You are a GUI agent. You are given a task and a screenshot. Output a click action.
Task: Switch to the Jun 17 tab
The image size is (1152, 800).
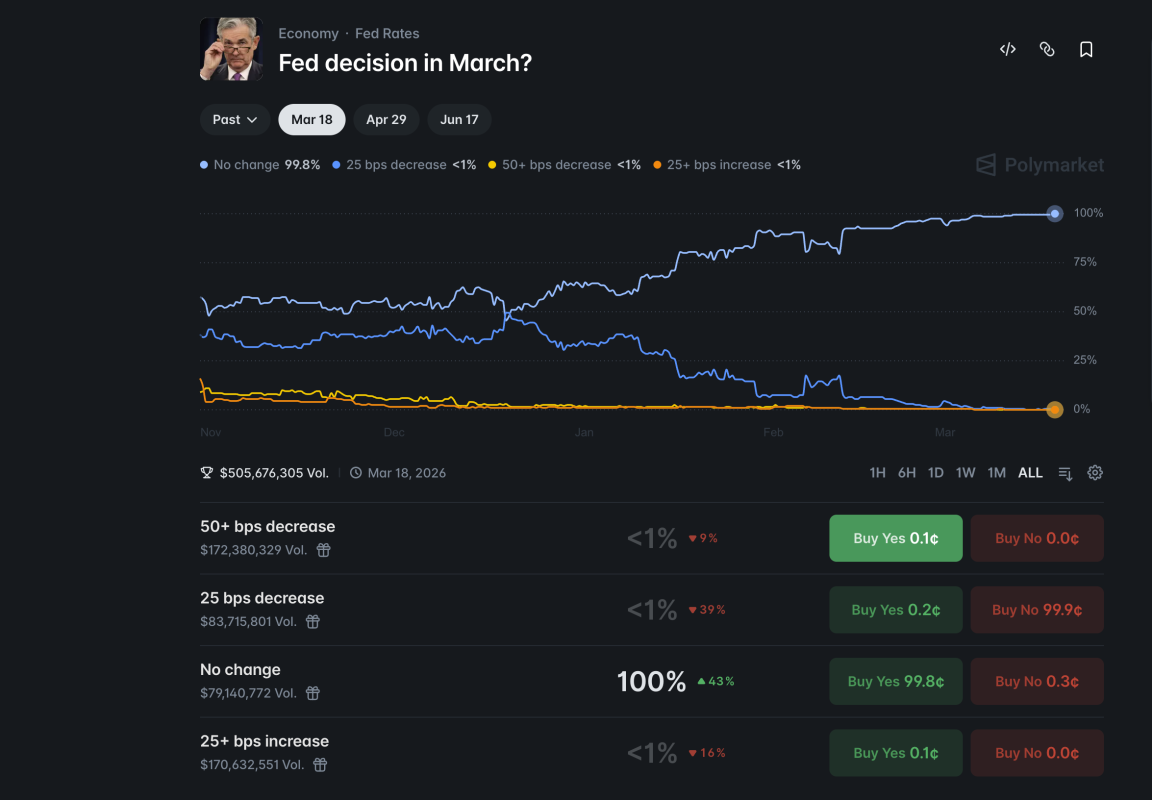pyautogui.click(x=459, y=120)
